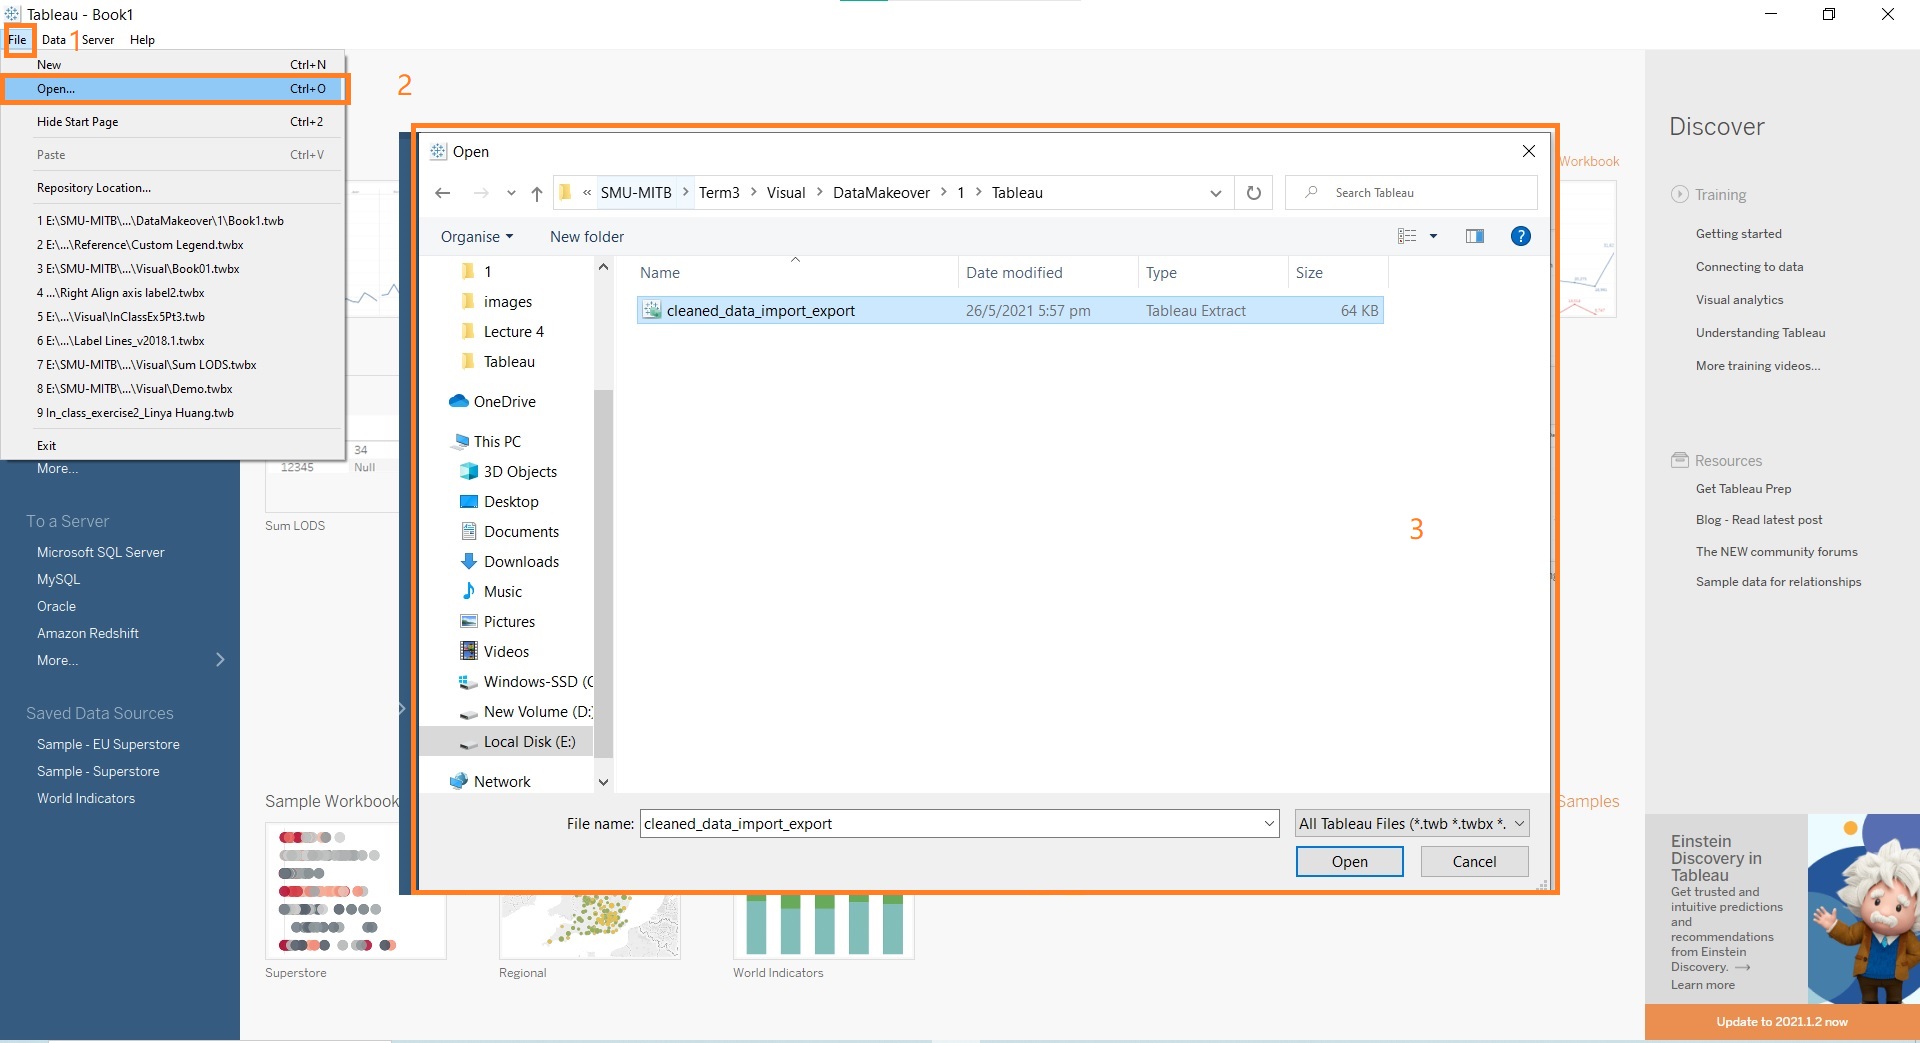
Task: Select OneDrive in navigation pane
Action: 505,401
